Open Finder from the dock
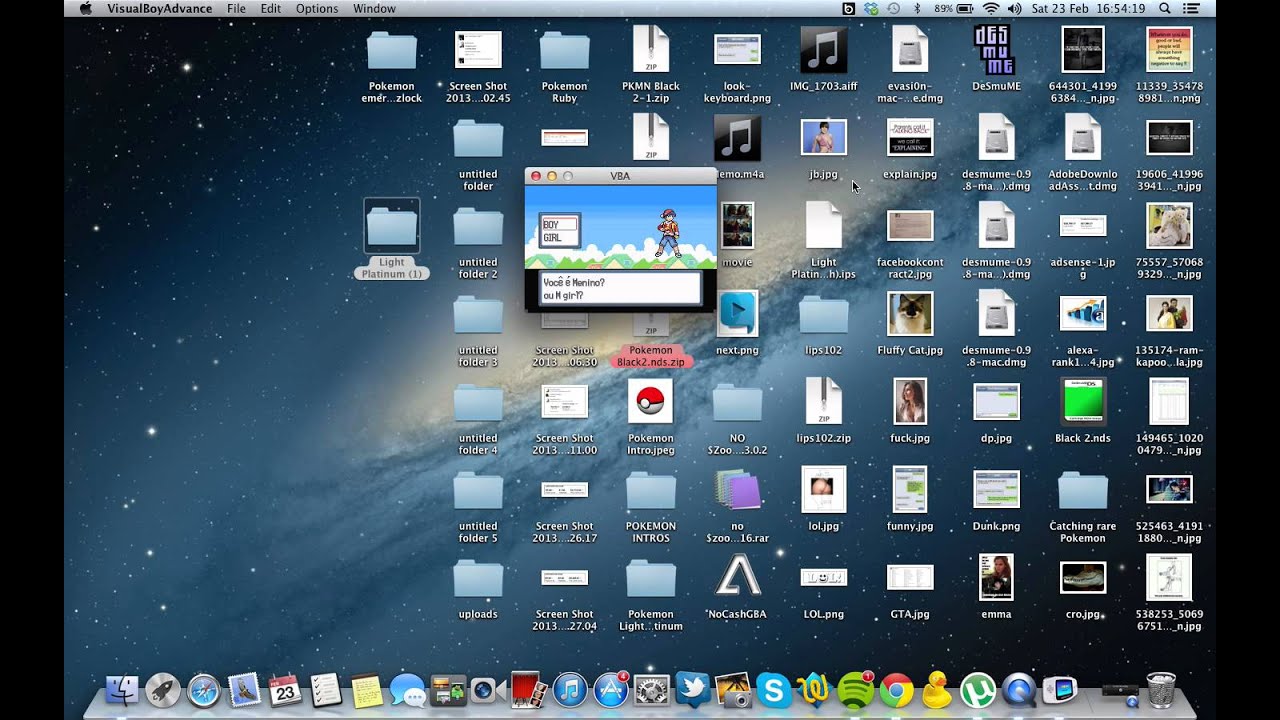 (x=123, y=691)
